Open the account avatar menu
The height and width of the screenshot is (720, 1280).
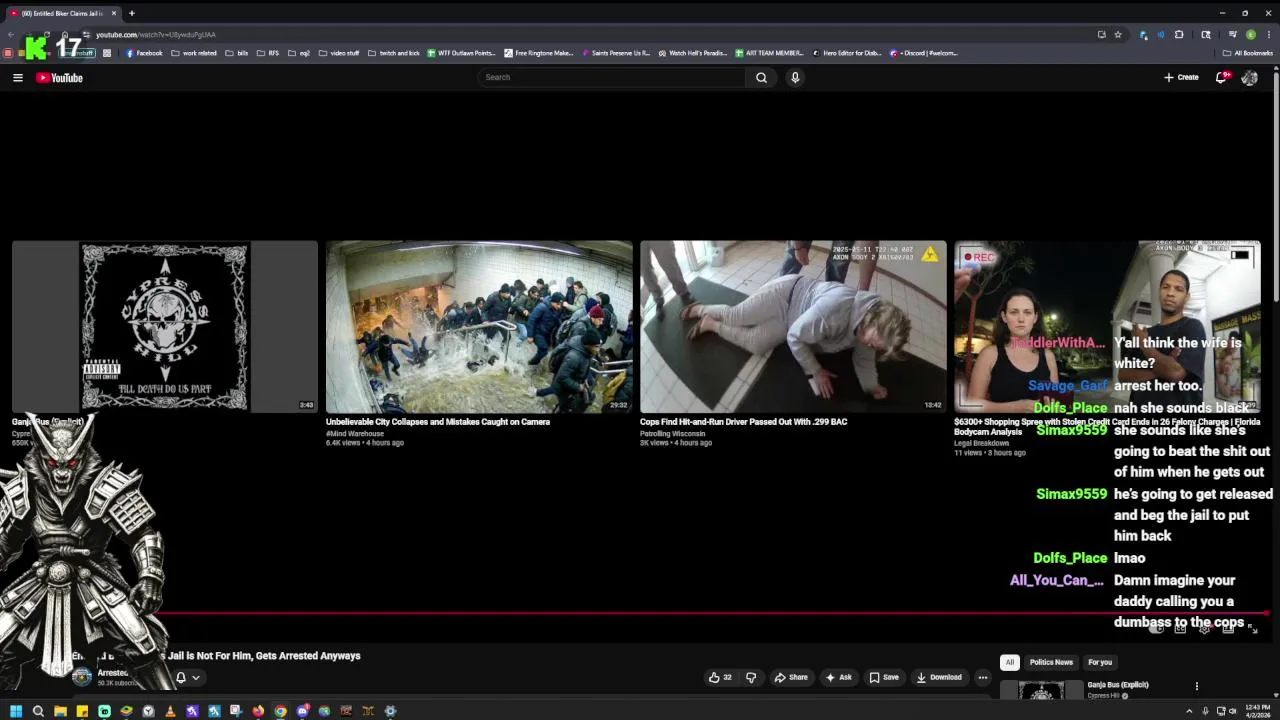pyautogui.click(x=1249, y=77)
